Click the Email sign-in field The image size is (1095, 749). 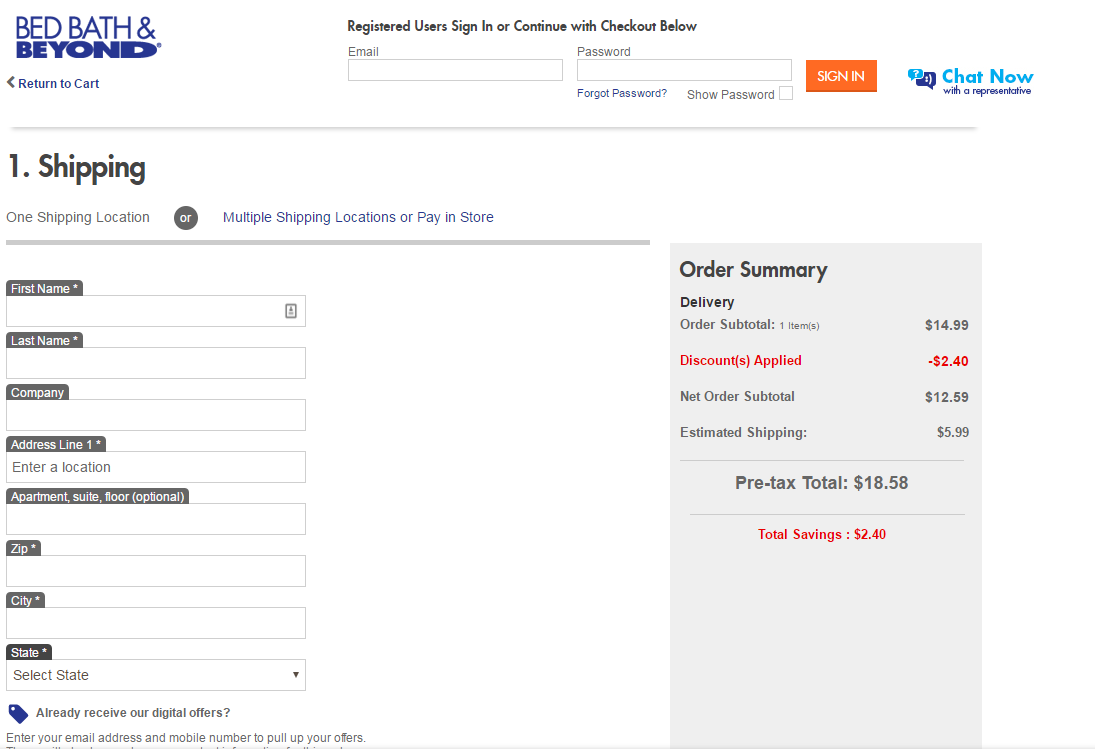coord(455,70)
